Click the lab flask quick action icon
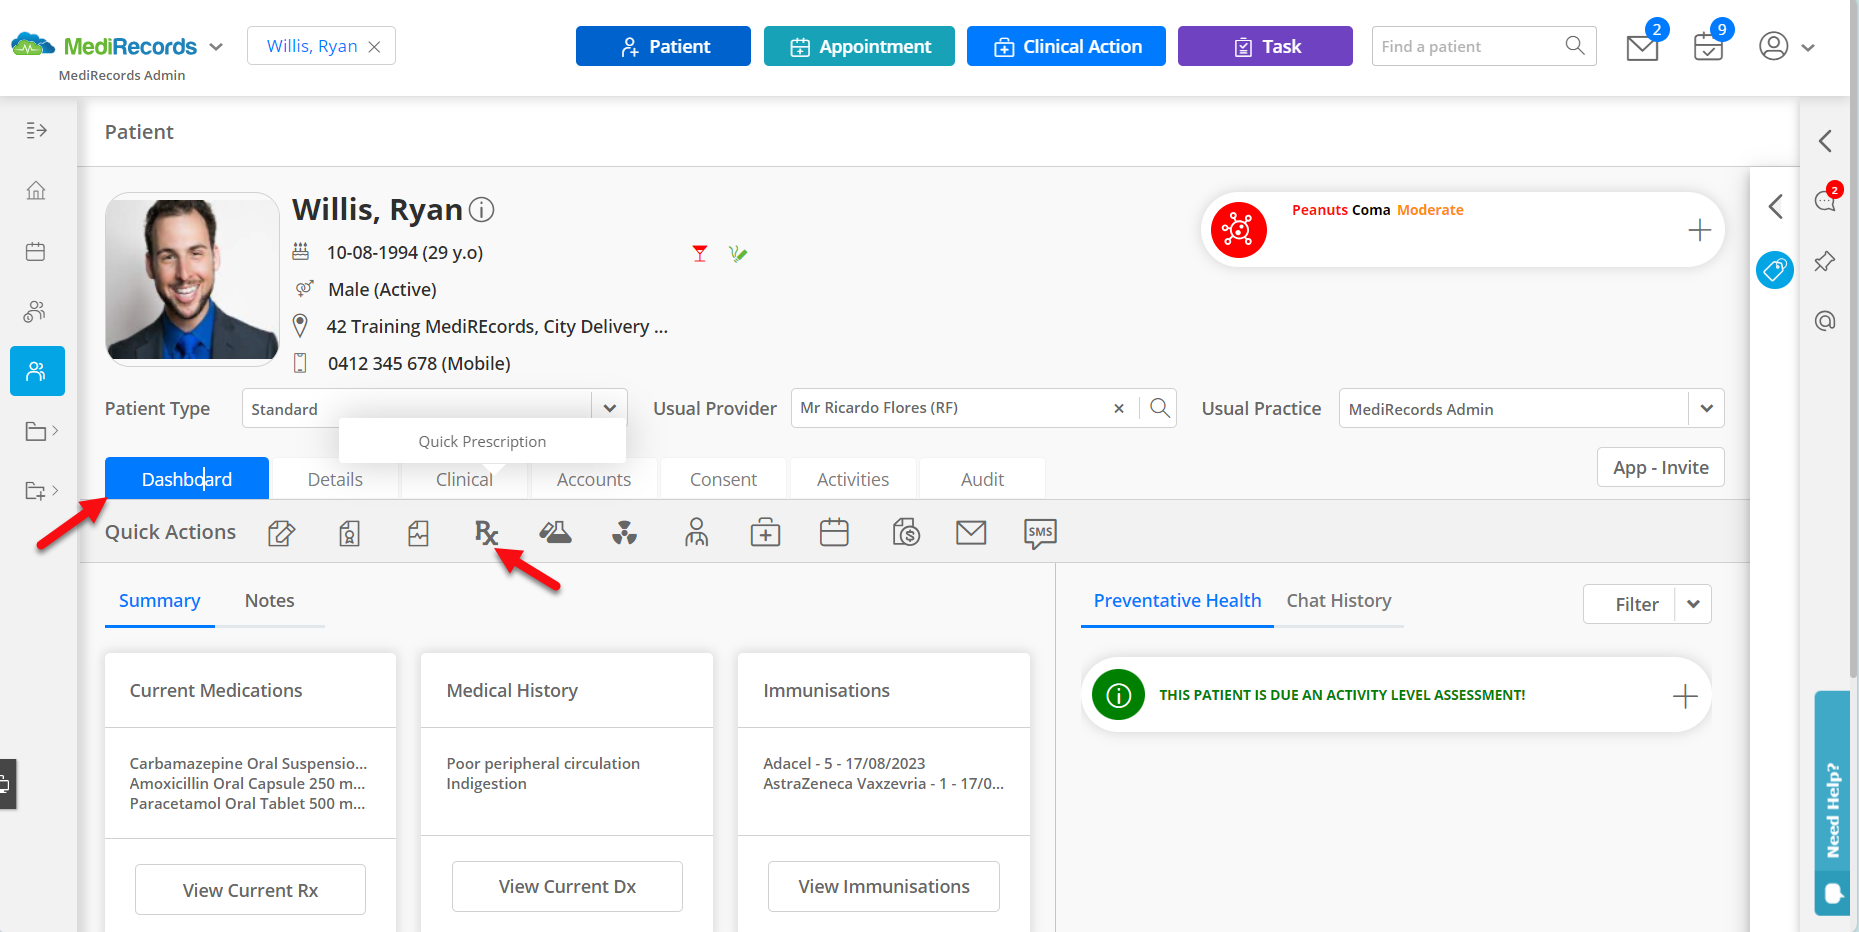Screen dimensions: 1859x932 point(555,533)
